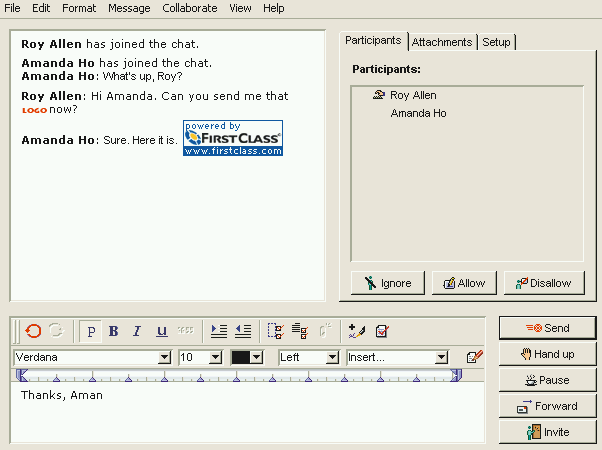Select the Plain text style button
Viewport: 602px width, 450px height.
click(91, 331)
